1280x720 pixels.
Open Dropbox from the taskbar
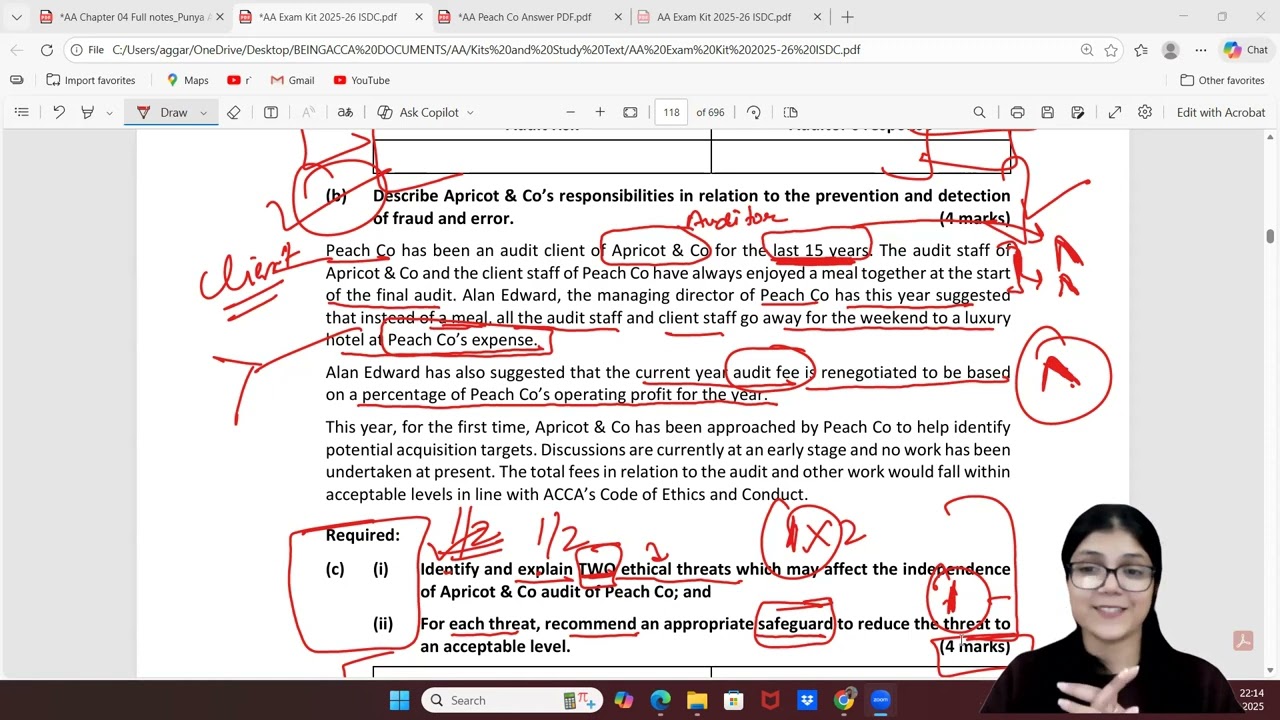coord(807,700)
